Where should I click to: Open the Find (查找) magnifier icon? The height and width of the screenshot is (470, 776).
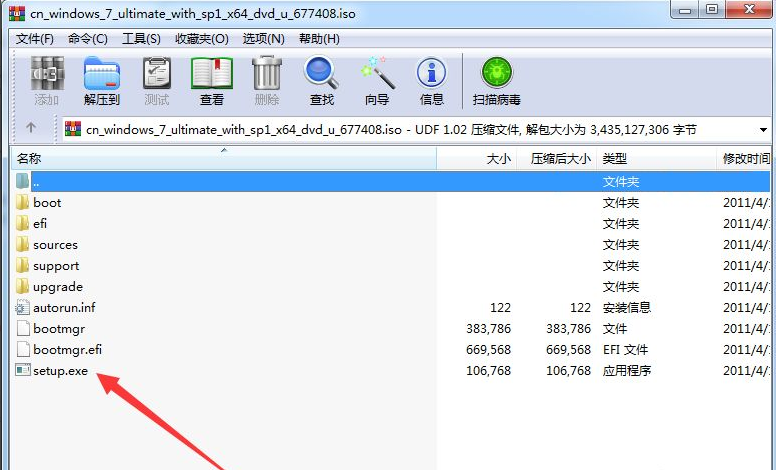click(321, 73)
